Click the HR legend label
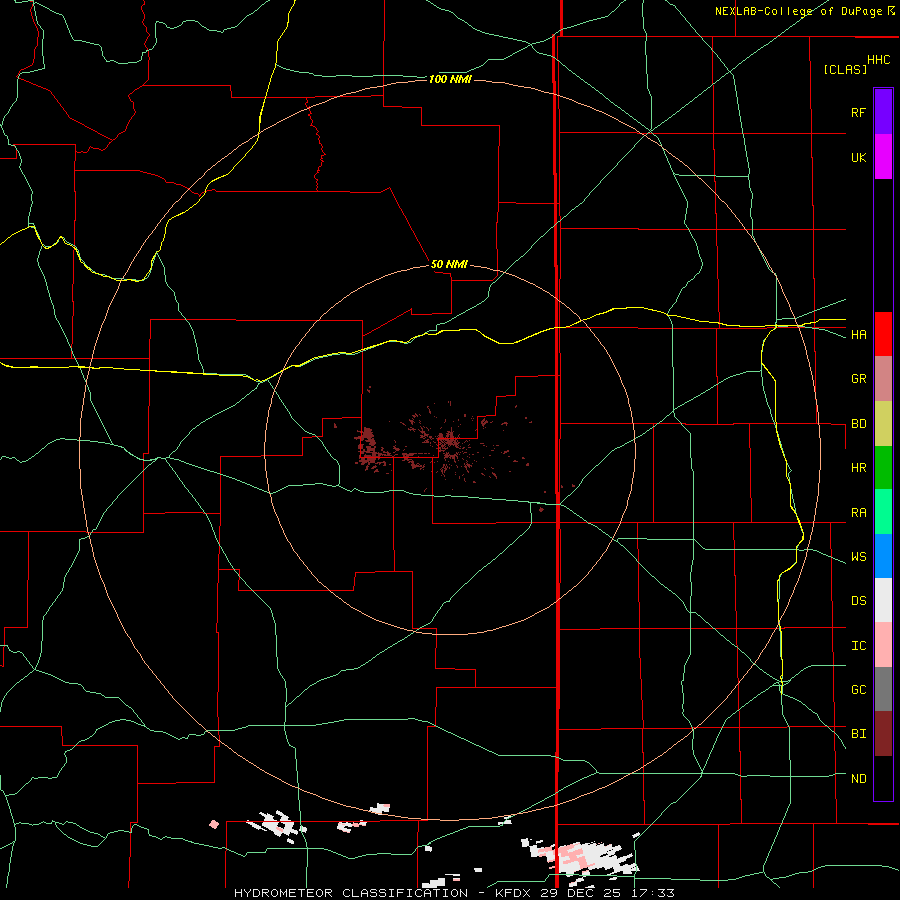The width and height of the screenshot is (900, 900). 858,468
